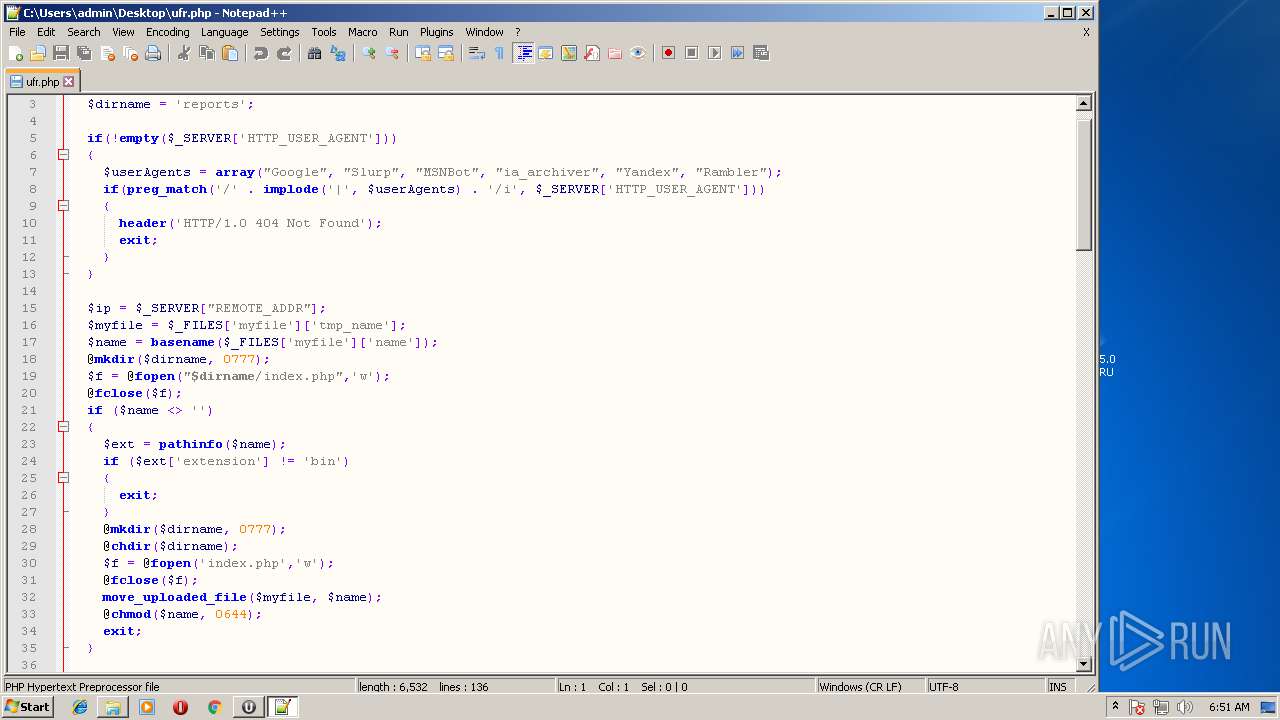Start macro recording red button

(x=668, y=53)
